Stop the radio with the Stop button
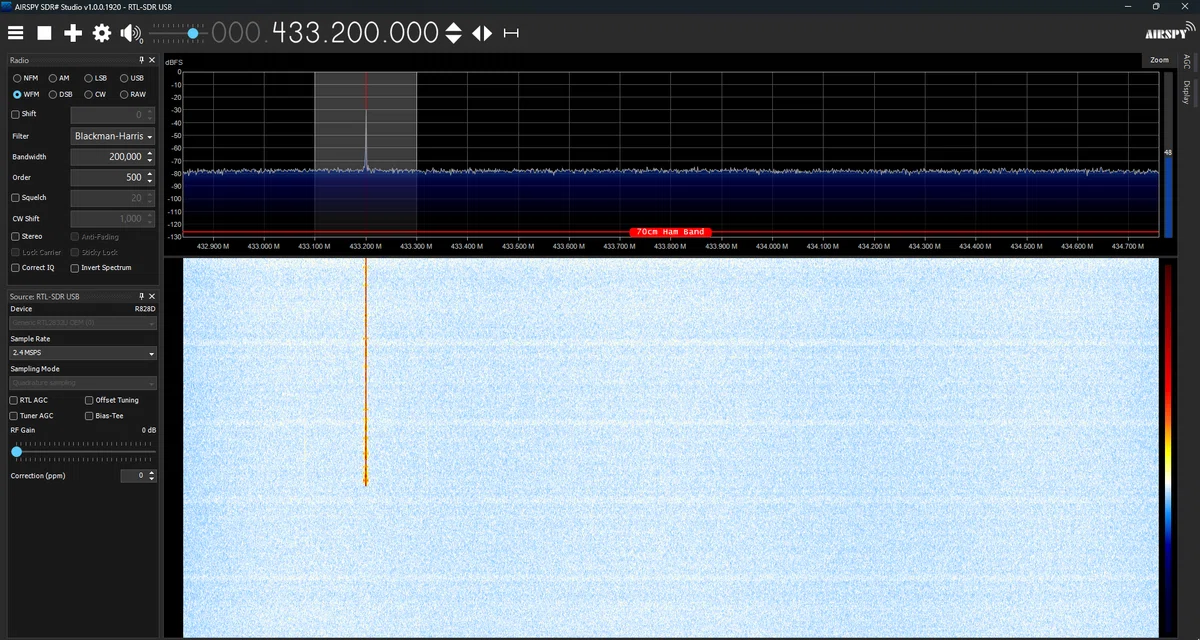Viewport: 1200px width, 640px height. click(x=44, y=33)
